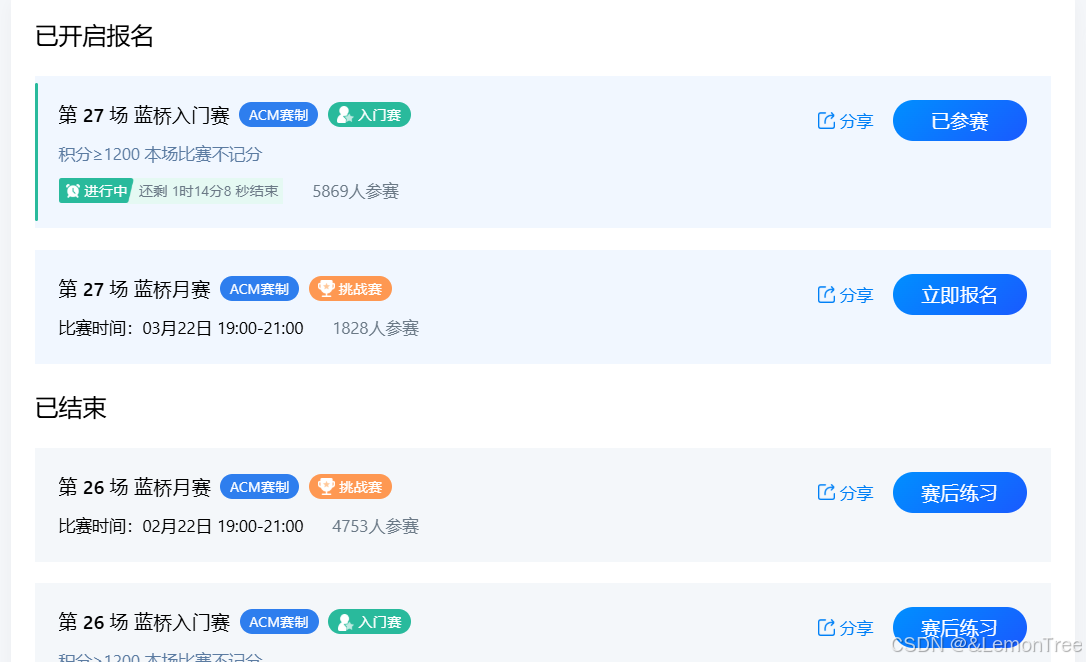
Task: Click ACM赛制 tag on 第 27 场 蓝桥入门赛
Action: pos(278,115)
